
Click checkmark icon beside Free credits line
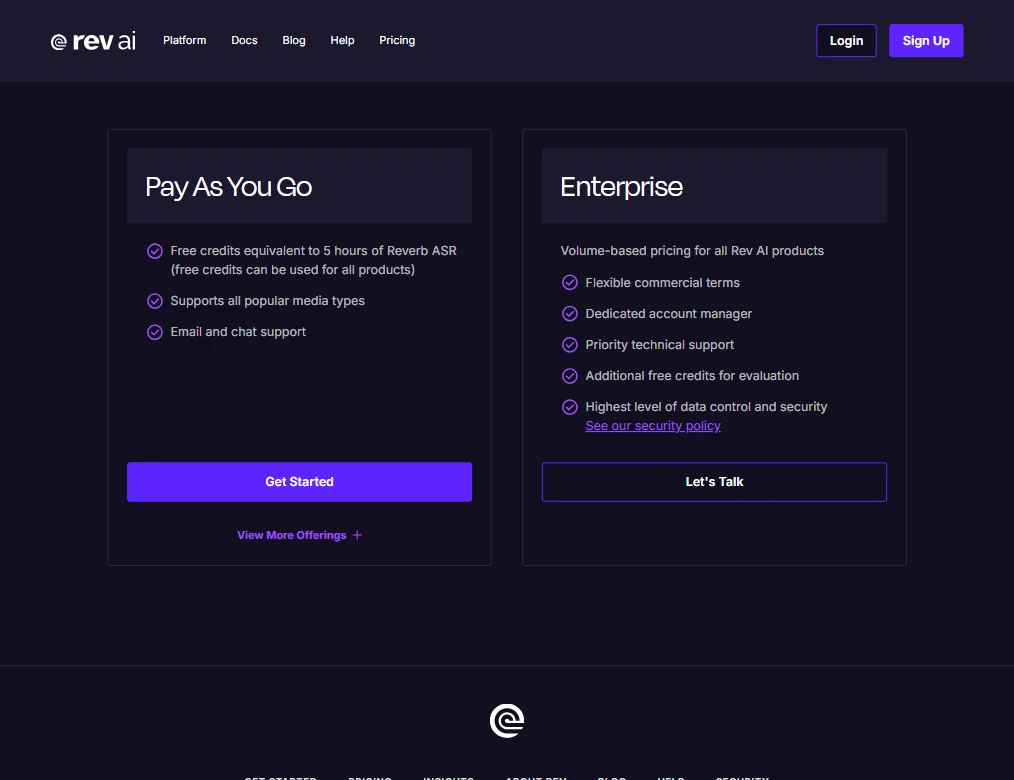[155, 251]
